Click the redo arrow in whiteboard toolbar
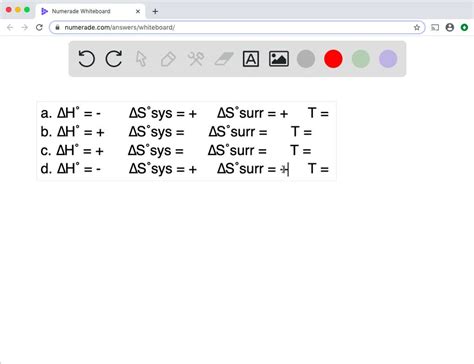 pyautogui.click(x=114, y=59)
